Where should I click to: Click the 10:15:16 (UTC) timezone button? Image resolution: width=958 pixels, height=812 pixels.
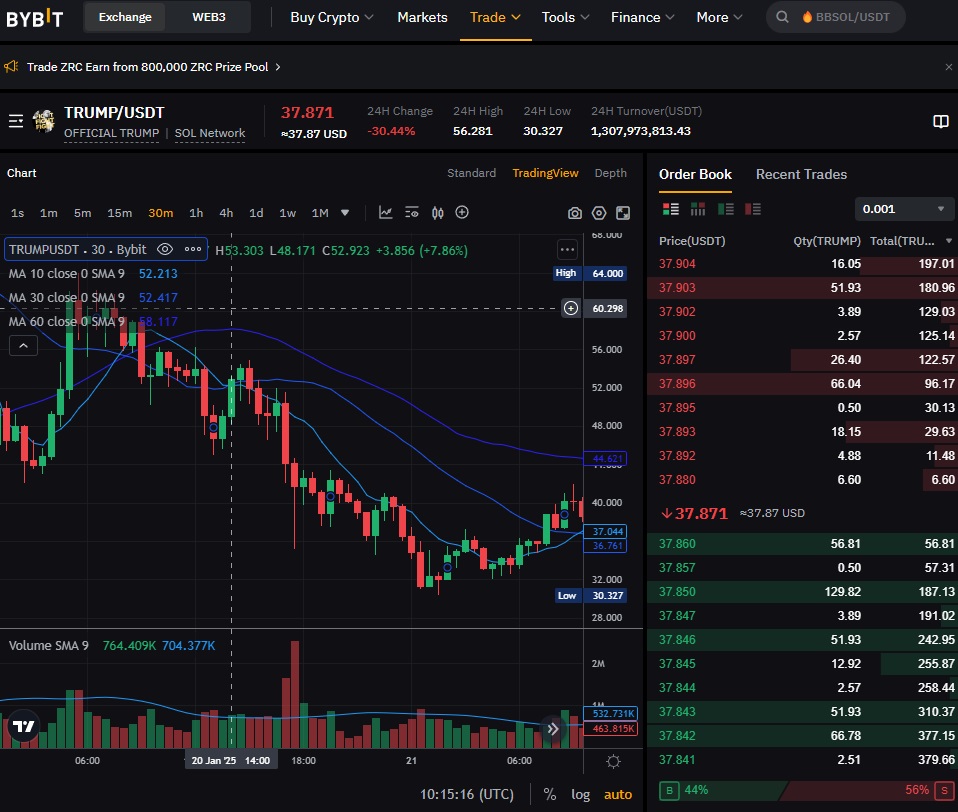tap(466, 794)
